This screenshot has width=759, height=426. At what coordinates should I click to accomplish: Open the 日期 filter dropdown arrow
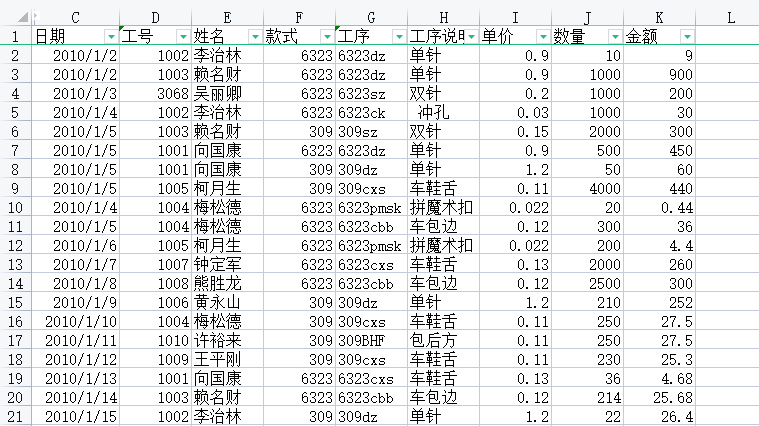(110, 37)
